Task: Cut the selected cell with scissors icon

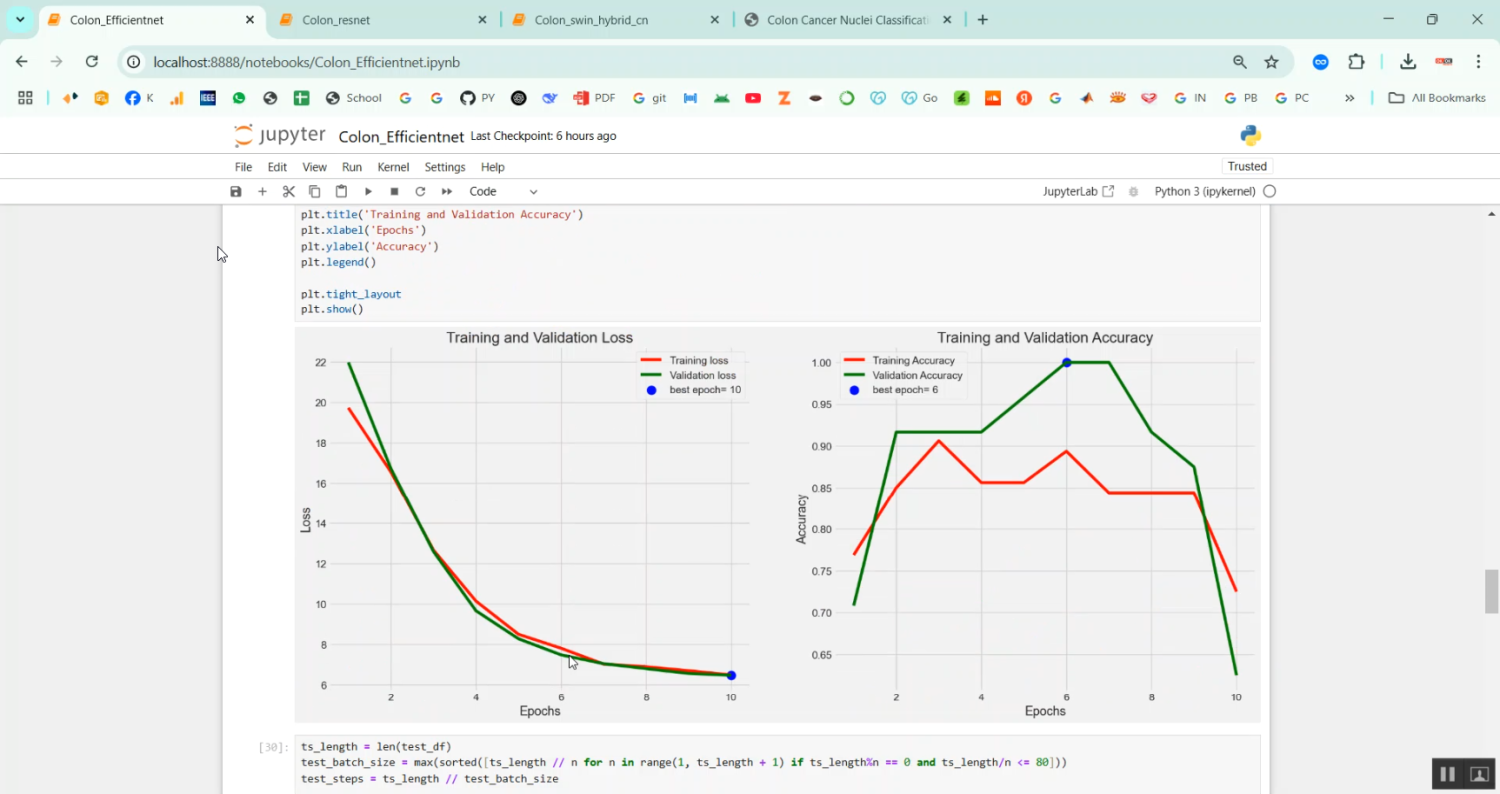Action: tap(288, 191)
